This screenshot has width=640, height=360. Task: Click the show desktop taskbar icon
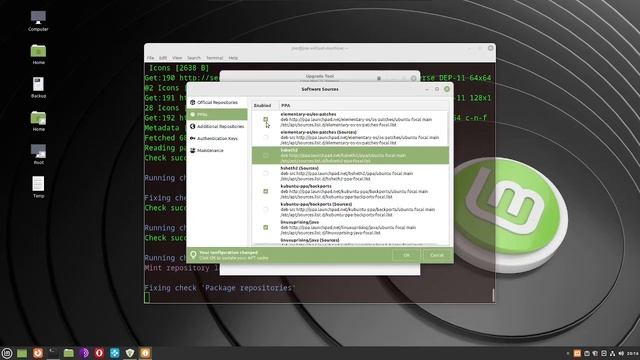coord(22,353)
